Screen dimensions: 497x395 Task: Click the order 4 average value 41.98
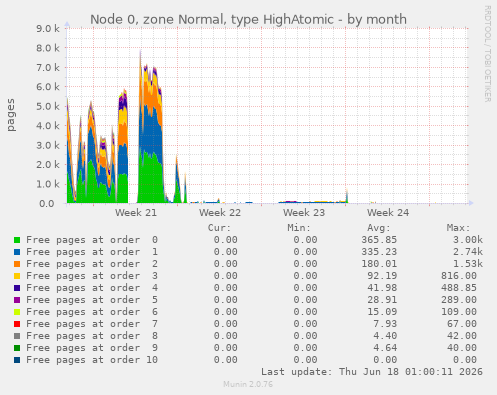point(382,288)
